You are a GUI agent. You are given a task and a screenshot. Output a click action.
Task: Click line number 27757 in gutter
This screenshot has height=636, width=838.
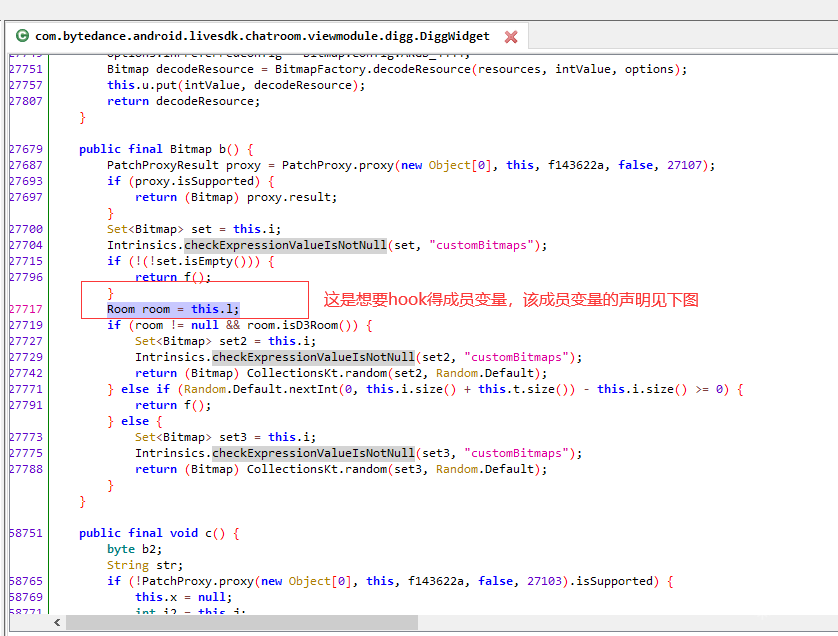[x=26, y=86]
